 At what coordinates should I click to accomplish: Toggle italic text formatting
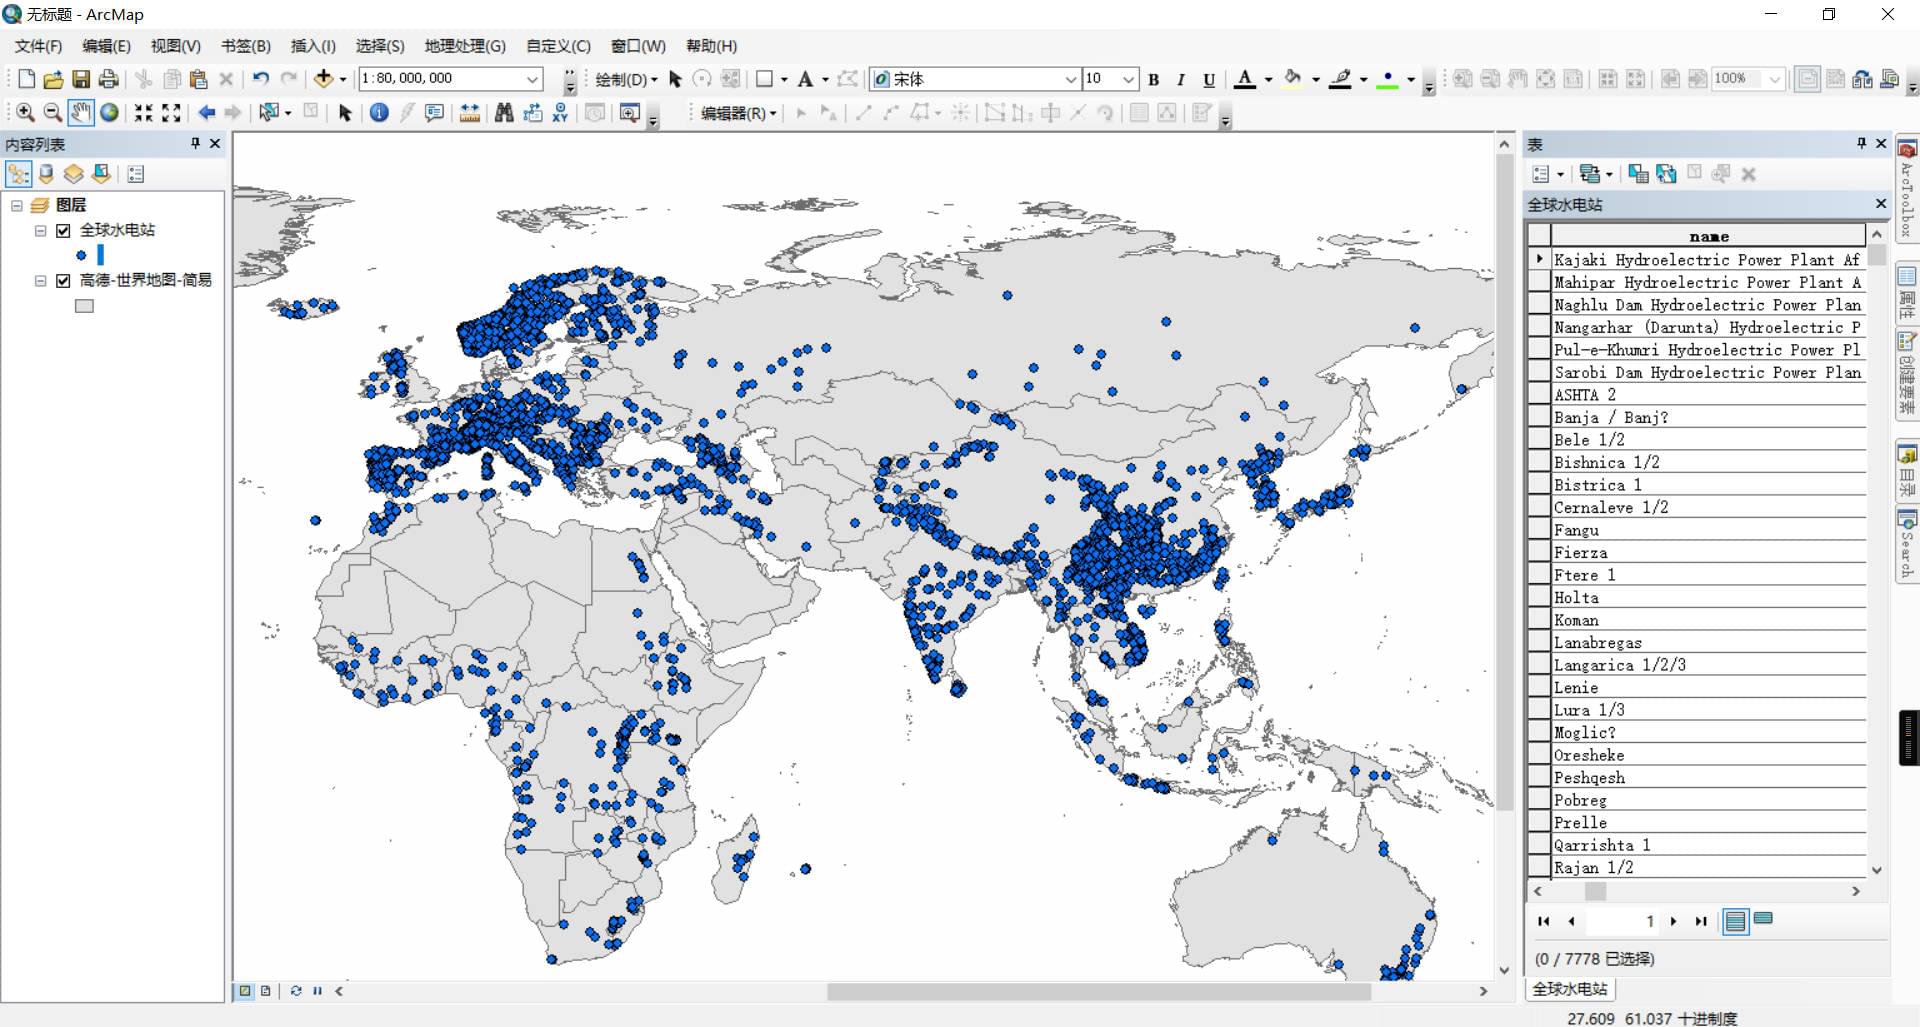pos(1181,79)
